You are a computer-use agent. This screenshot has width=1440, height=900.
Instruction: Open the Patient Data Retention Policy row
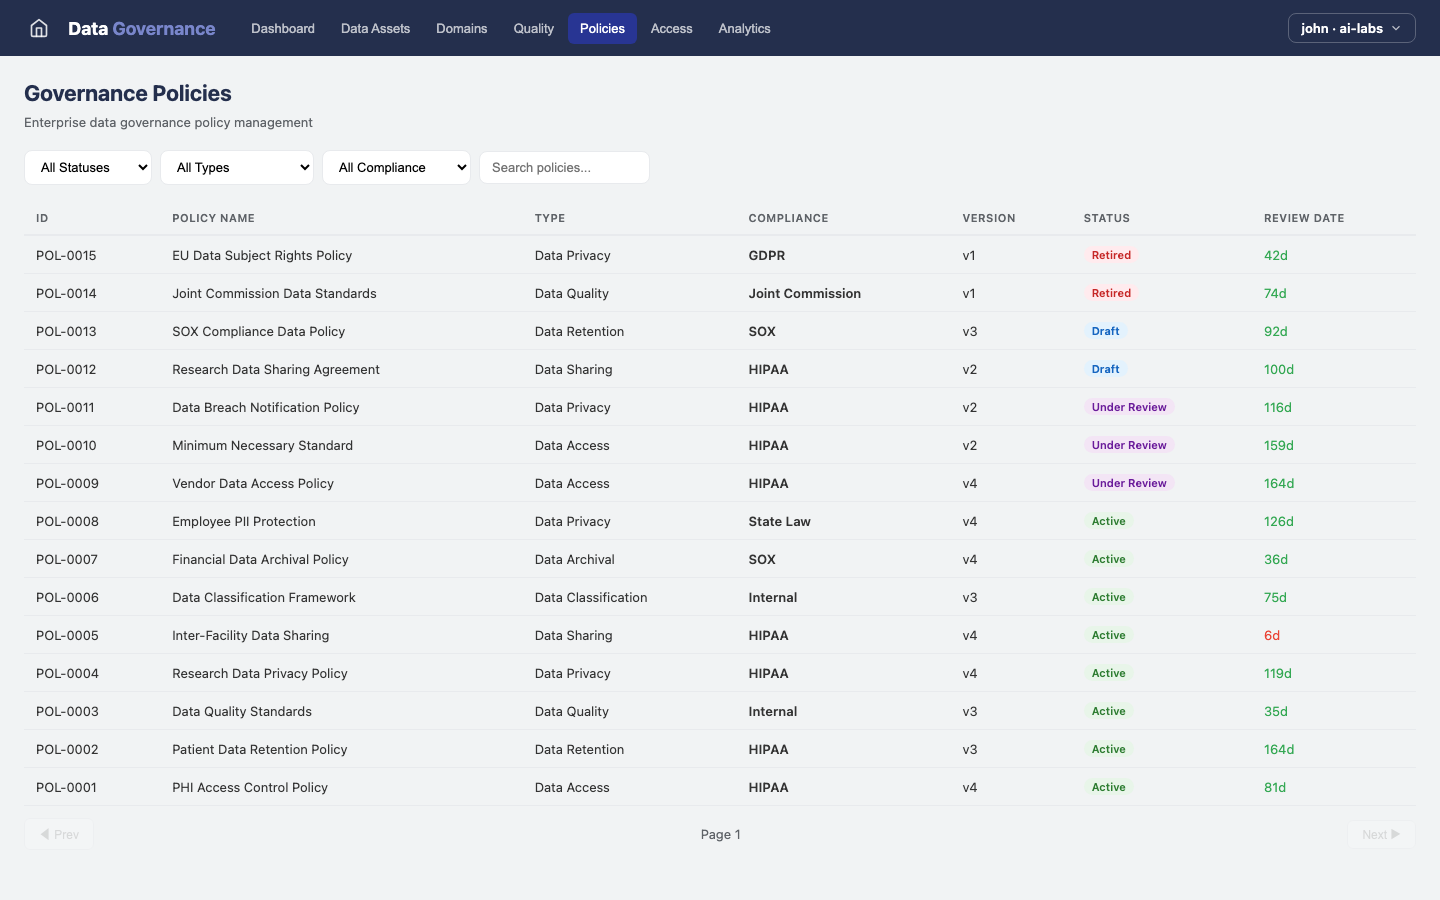coord(259,749)
